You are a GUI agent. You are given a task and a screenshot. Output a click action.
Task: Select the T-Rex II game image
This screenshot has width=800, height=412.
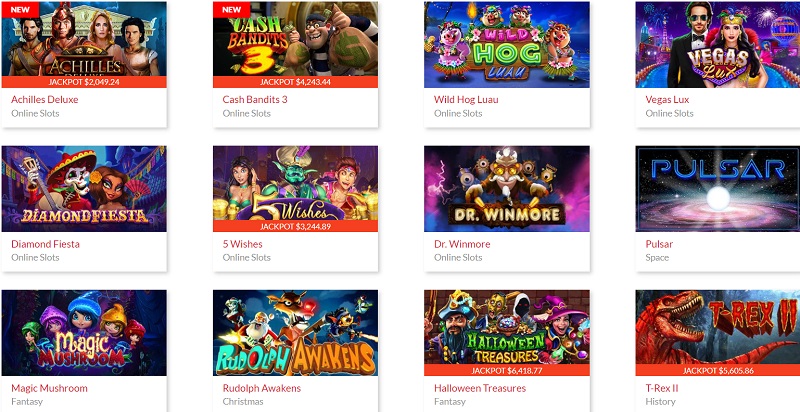(x=718, y=333)
